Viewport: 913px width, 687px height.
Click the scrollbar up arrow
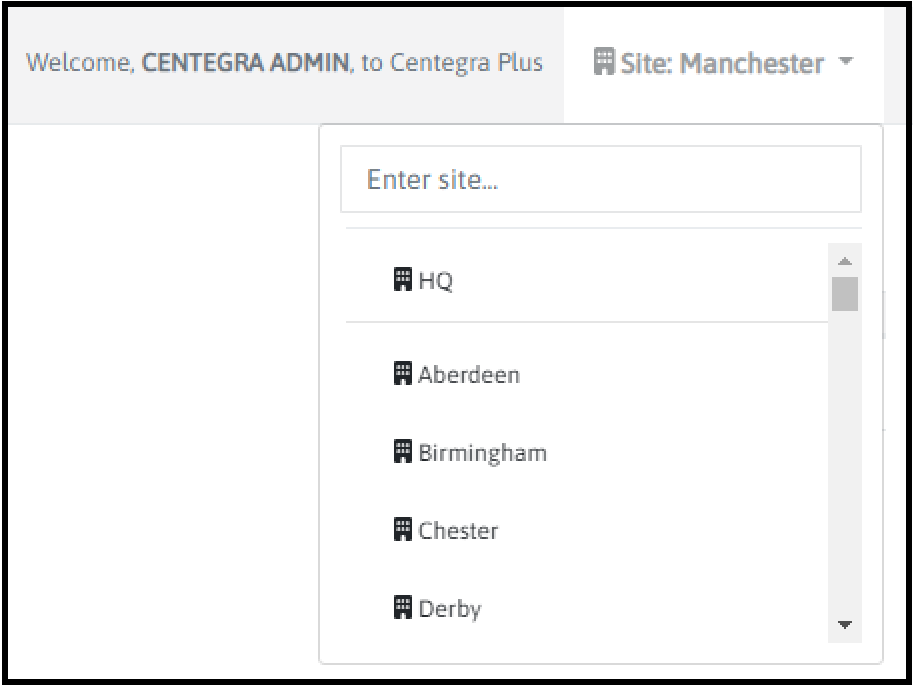[845, 261]
